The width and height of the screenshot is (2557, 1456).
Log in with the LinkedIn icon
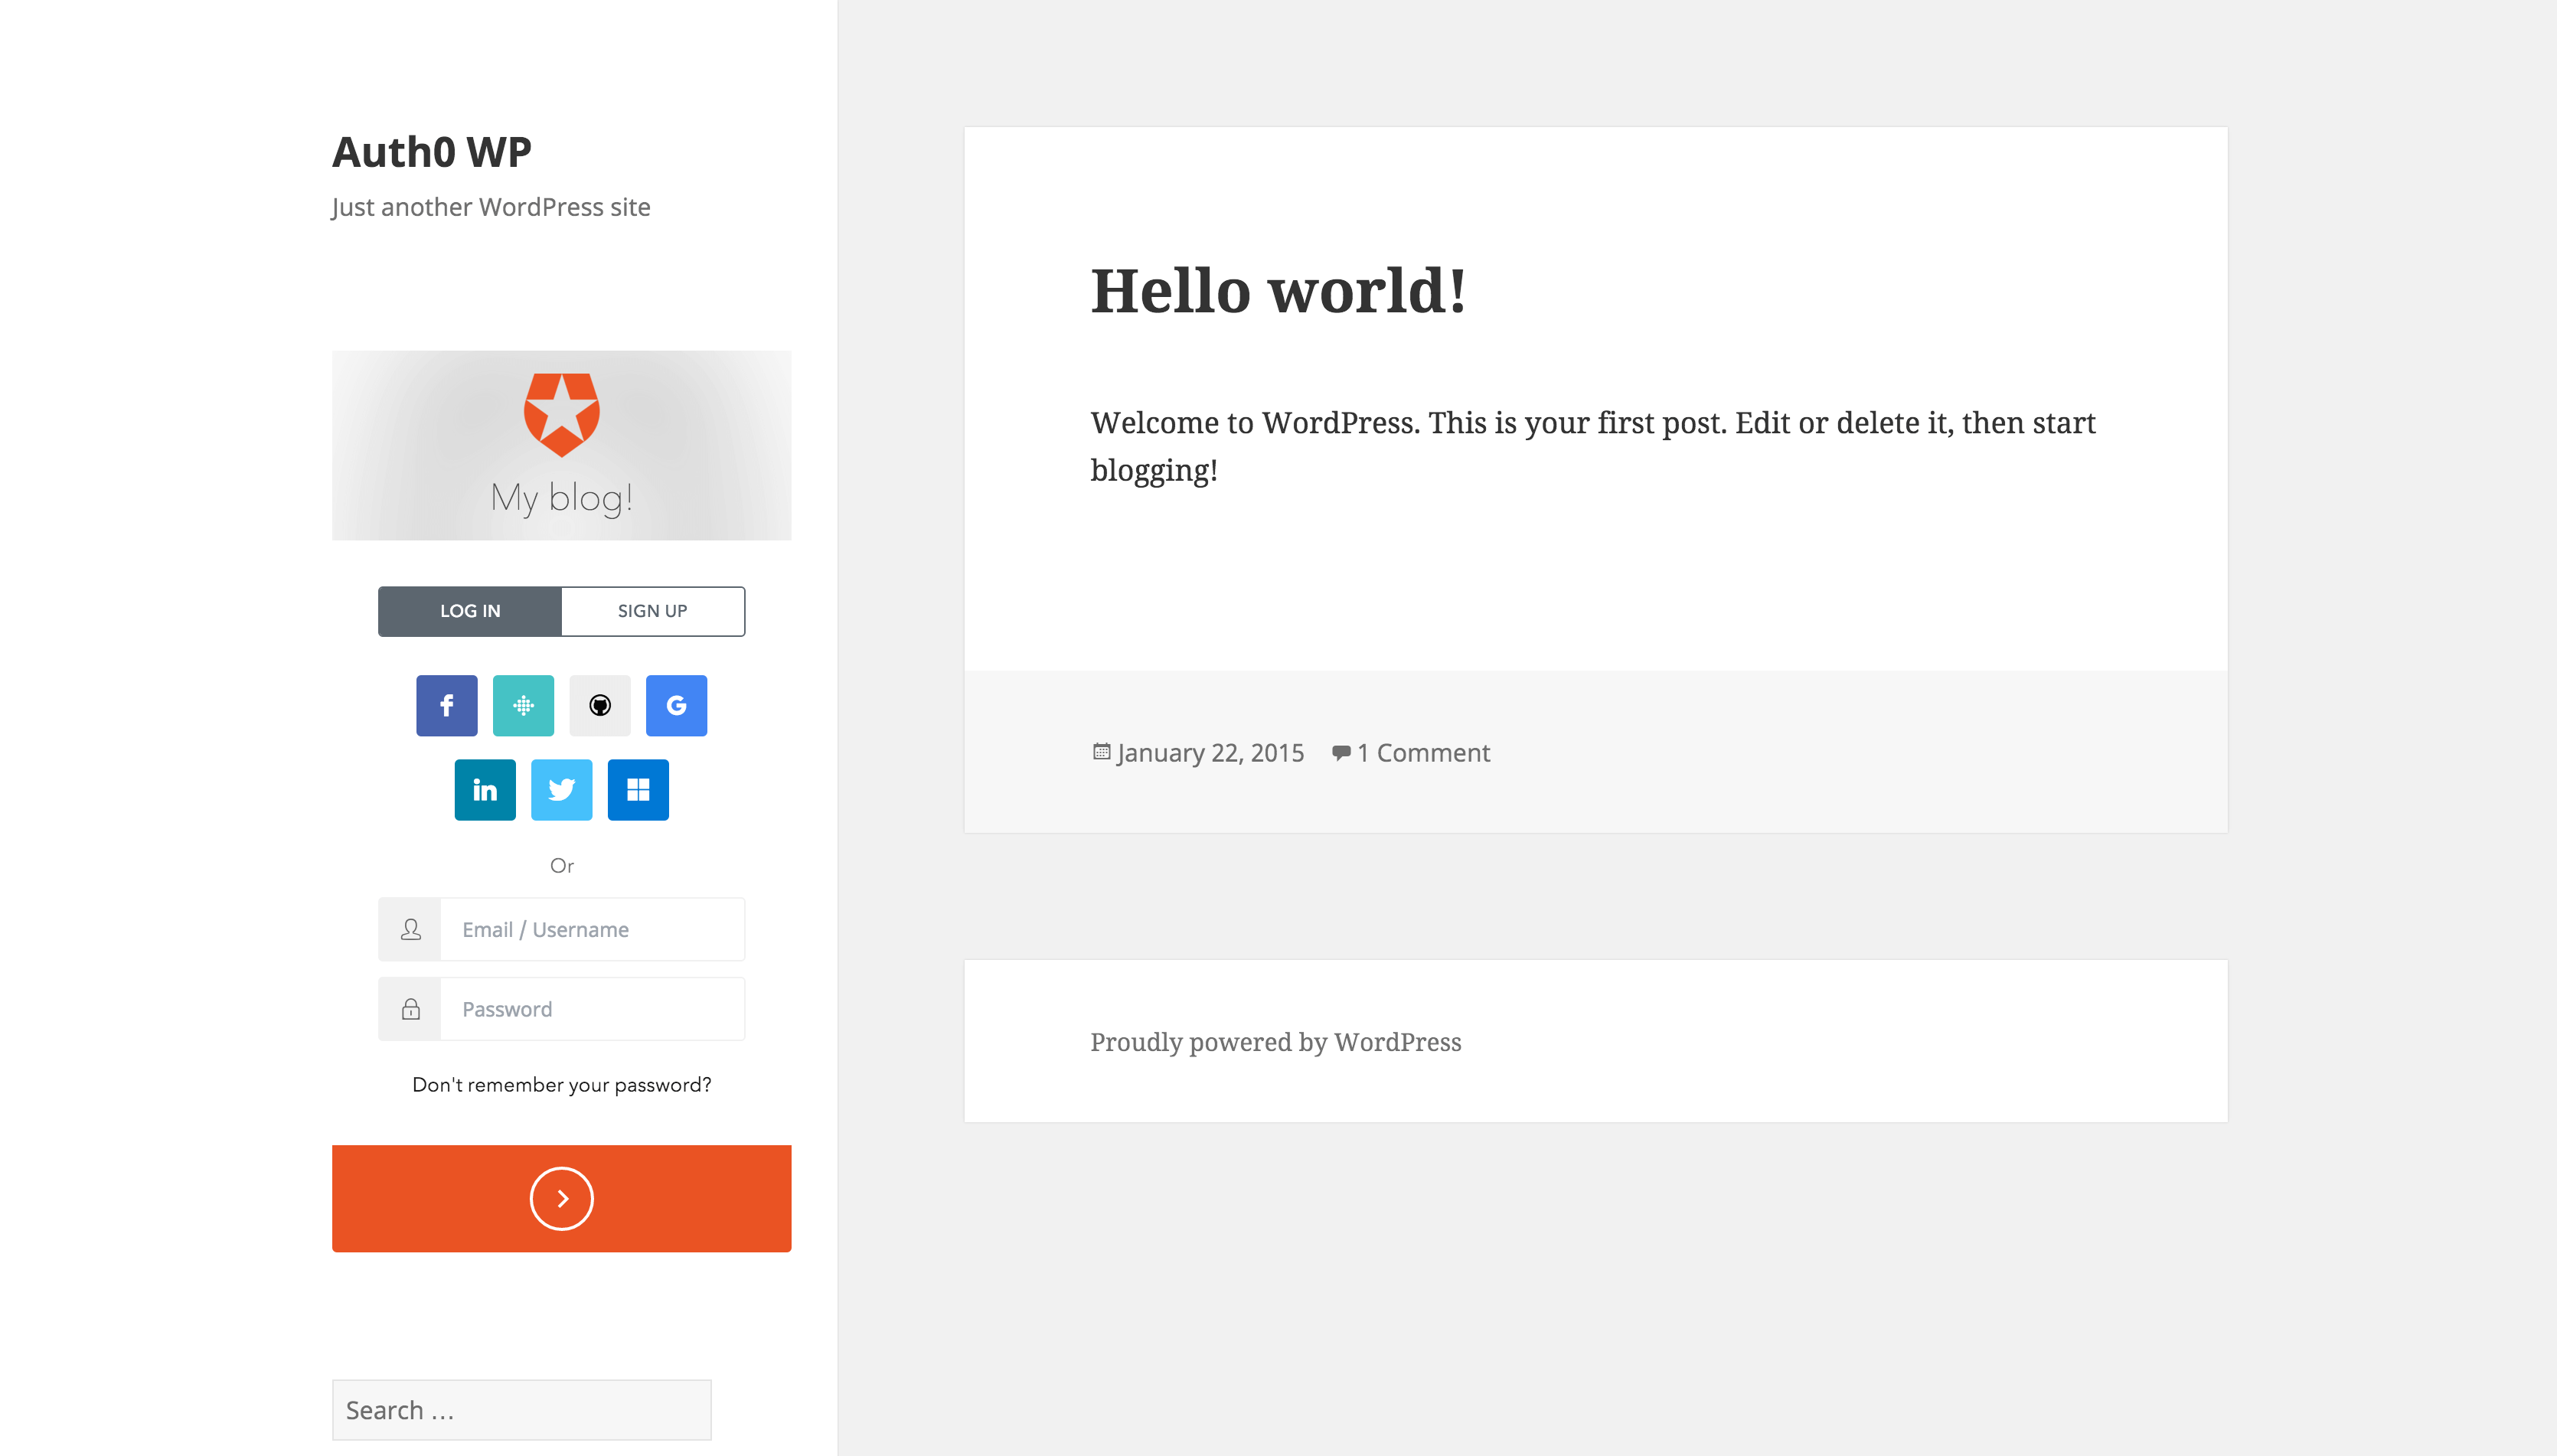485,790
